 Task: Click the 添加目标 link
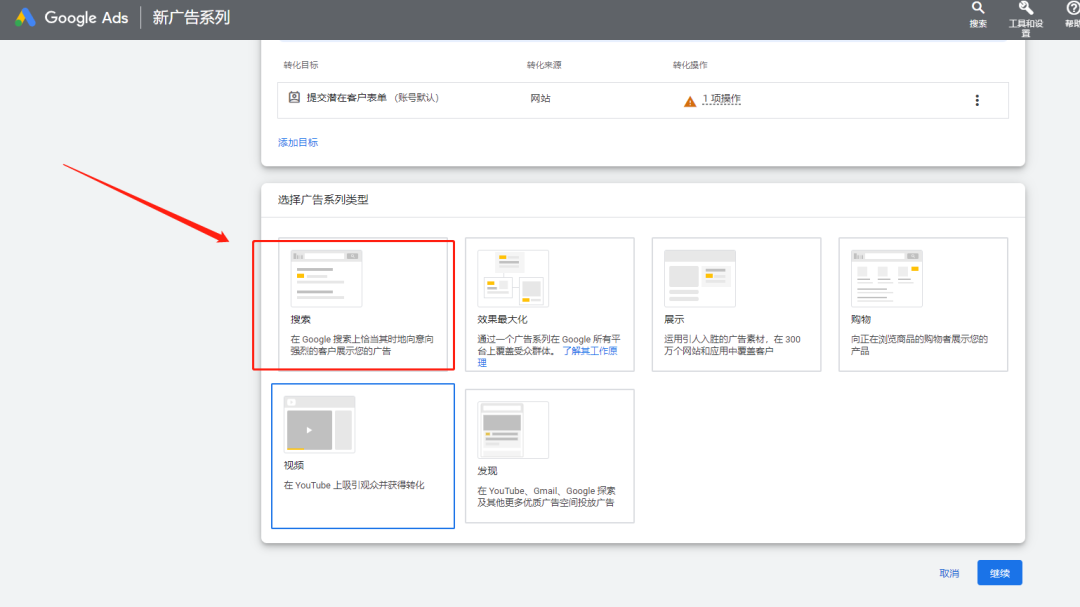click(x=296, y=141)
